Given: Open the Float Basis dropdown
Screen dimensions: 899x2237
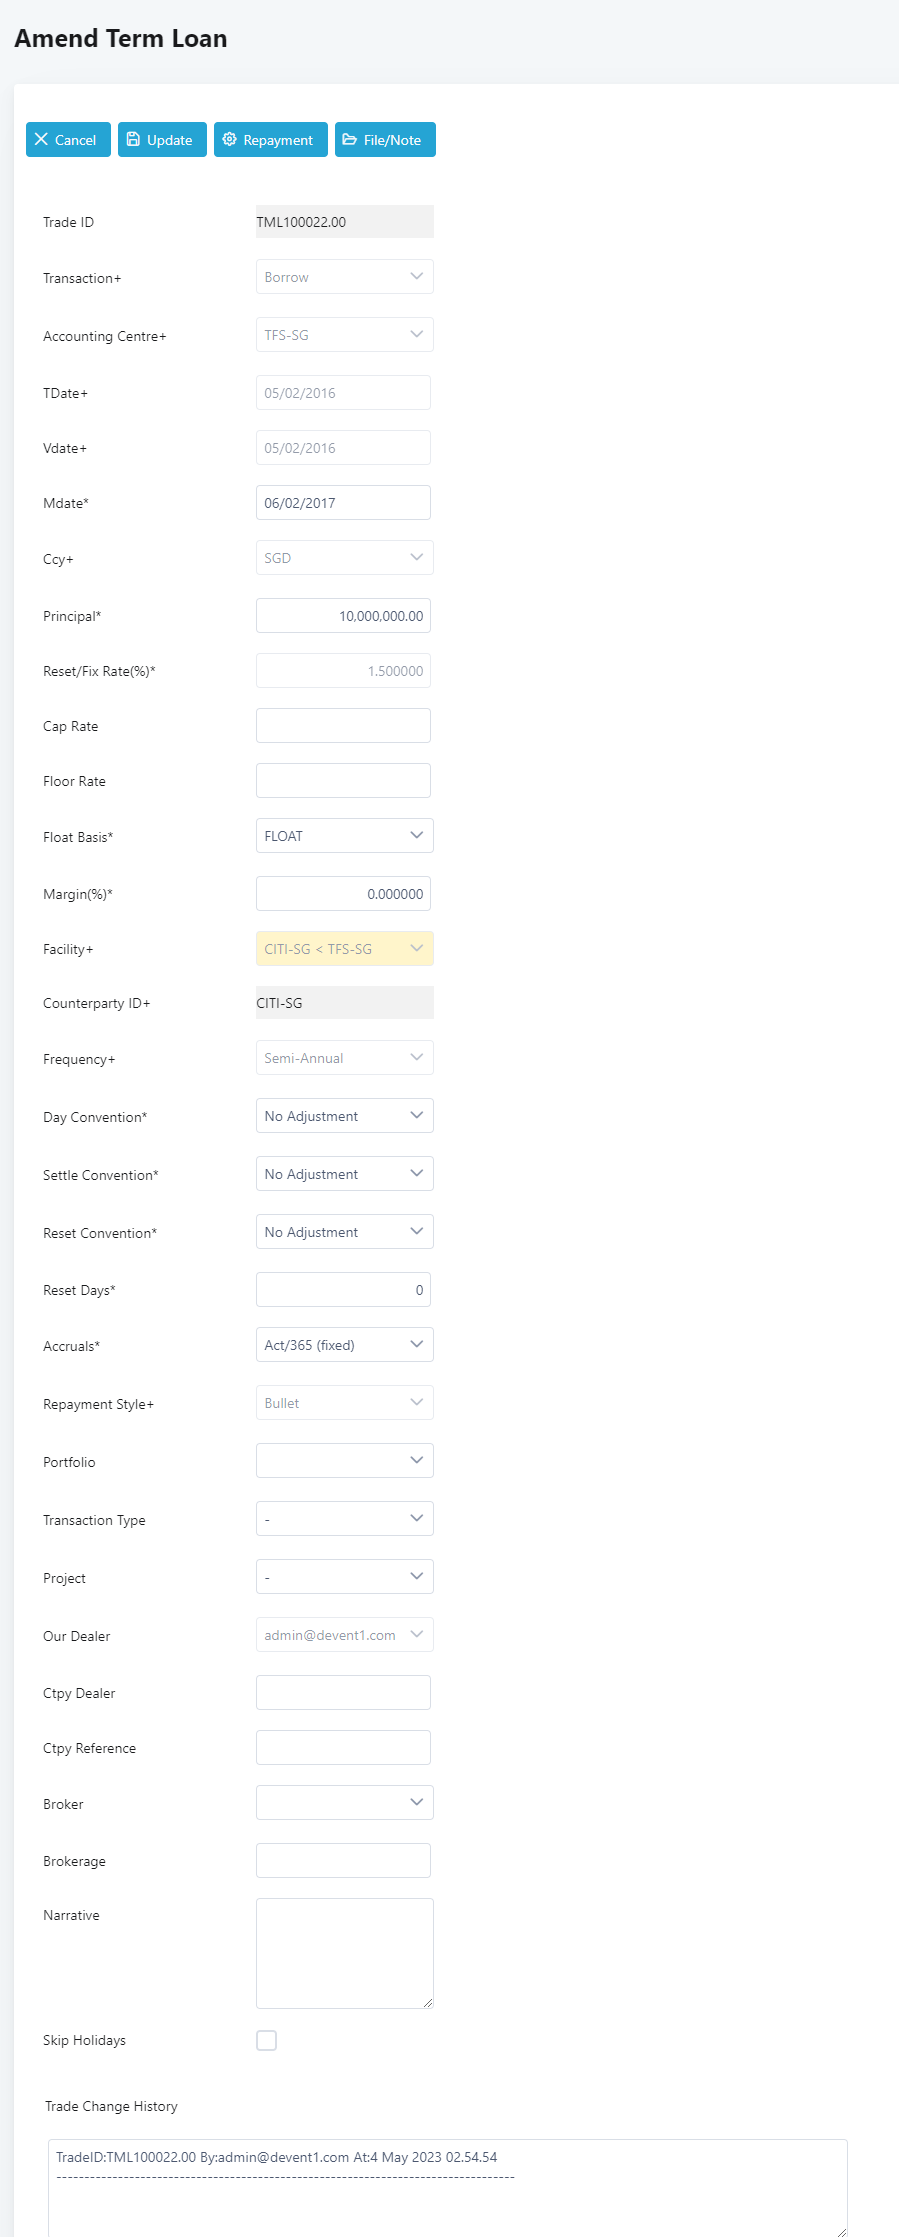Looking at the screenshot, I should click(x=345, y=836).
